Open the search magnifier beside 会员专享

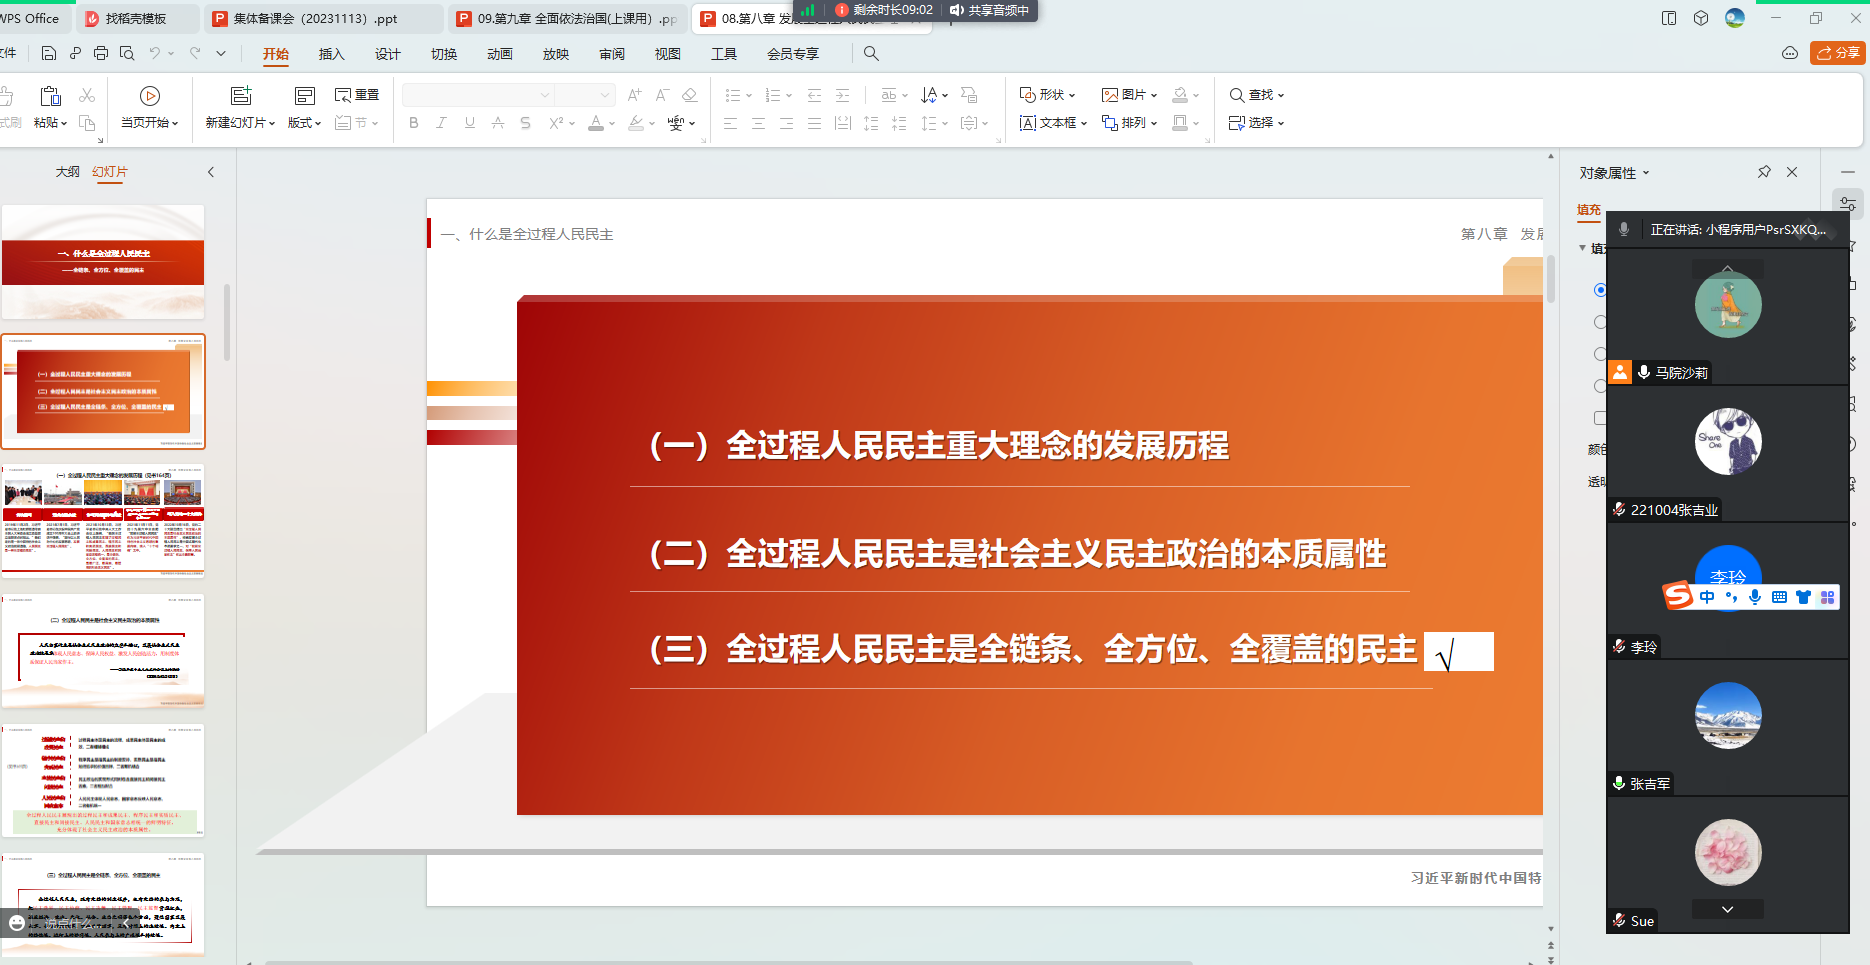(871, 54)
